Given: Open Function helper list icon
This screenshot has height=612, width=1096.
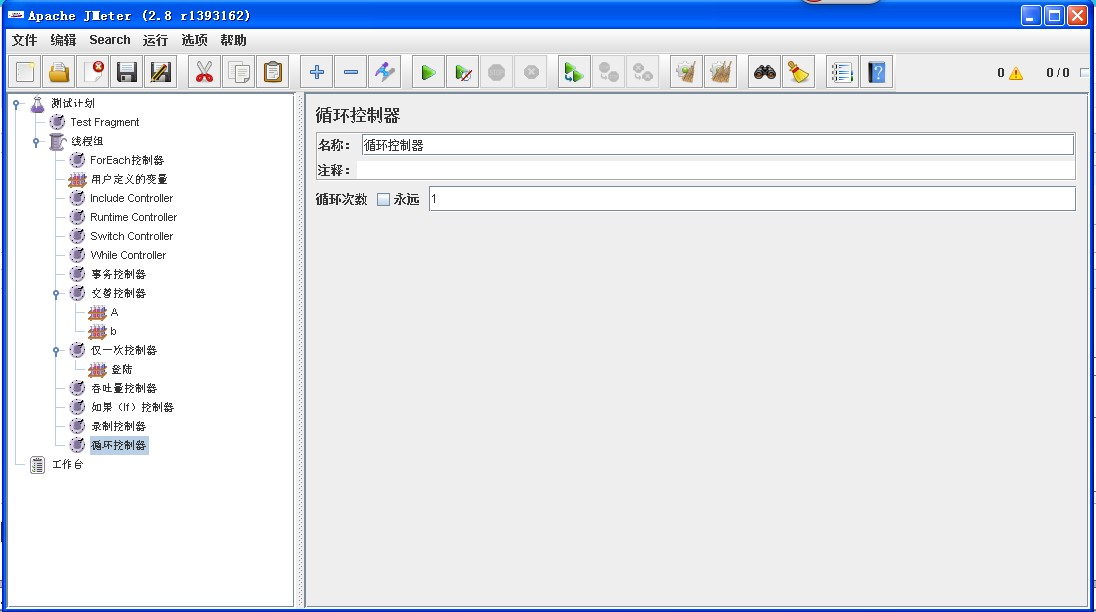Looking at the screenshot, I should [x=842, y=72].
